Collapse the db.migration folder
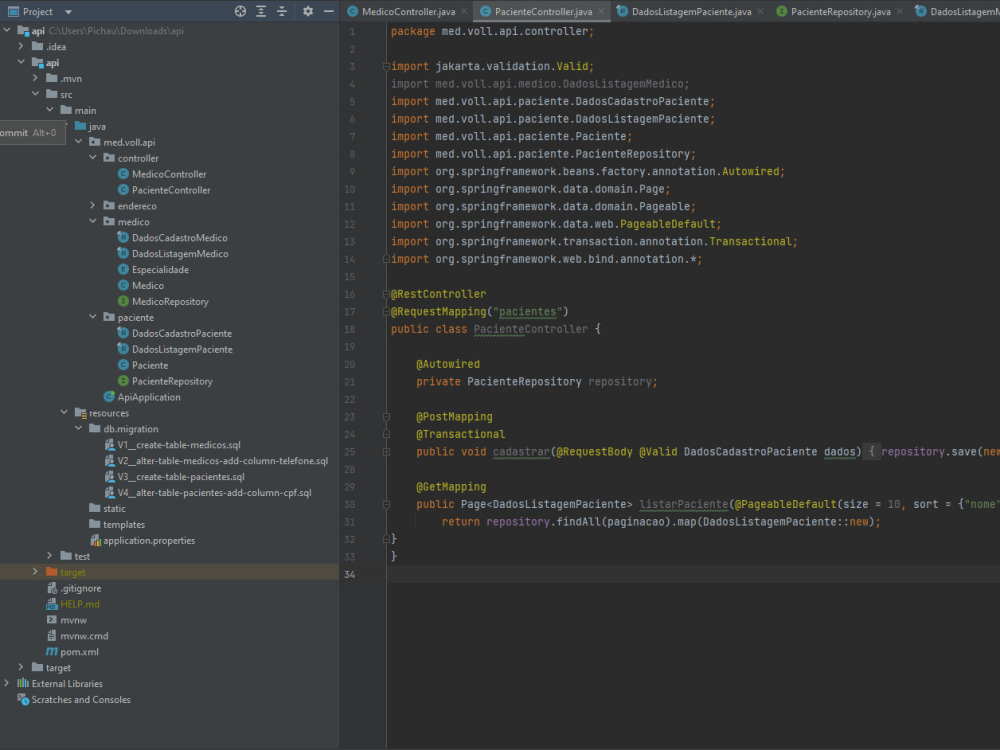 [x=78, y=429]
